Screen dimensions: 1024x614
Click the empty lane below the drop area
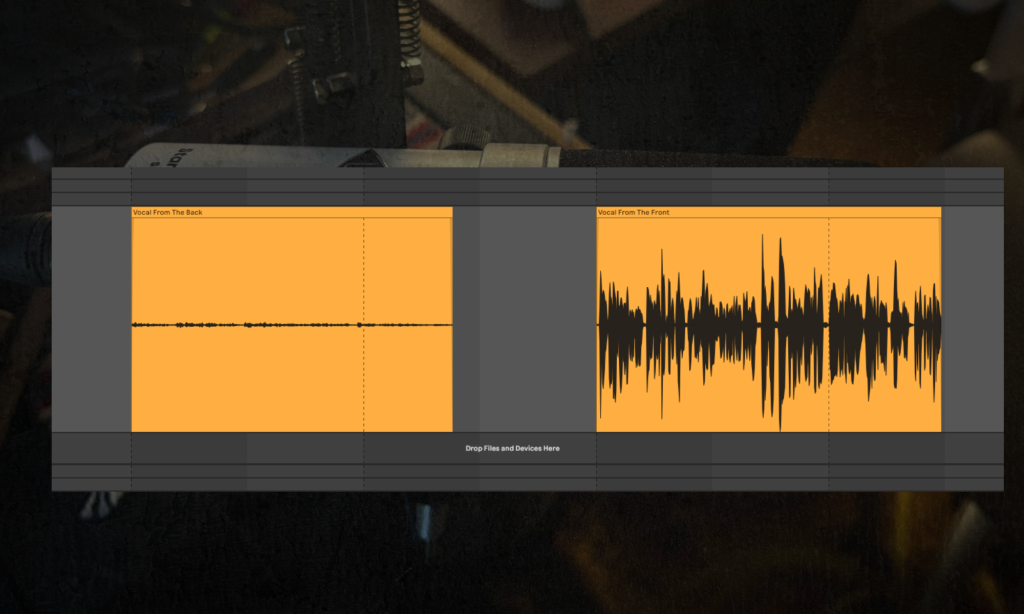pyautogui.click(x=512, y=472)
